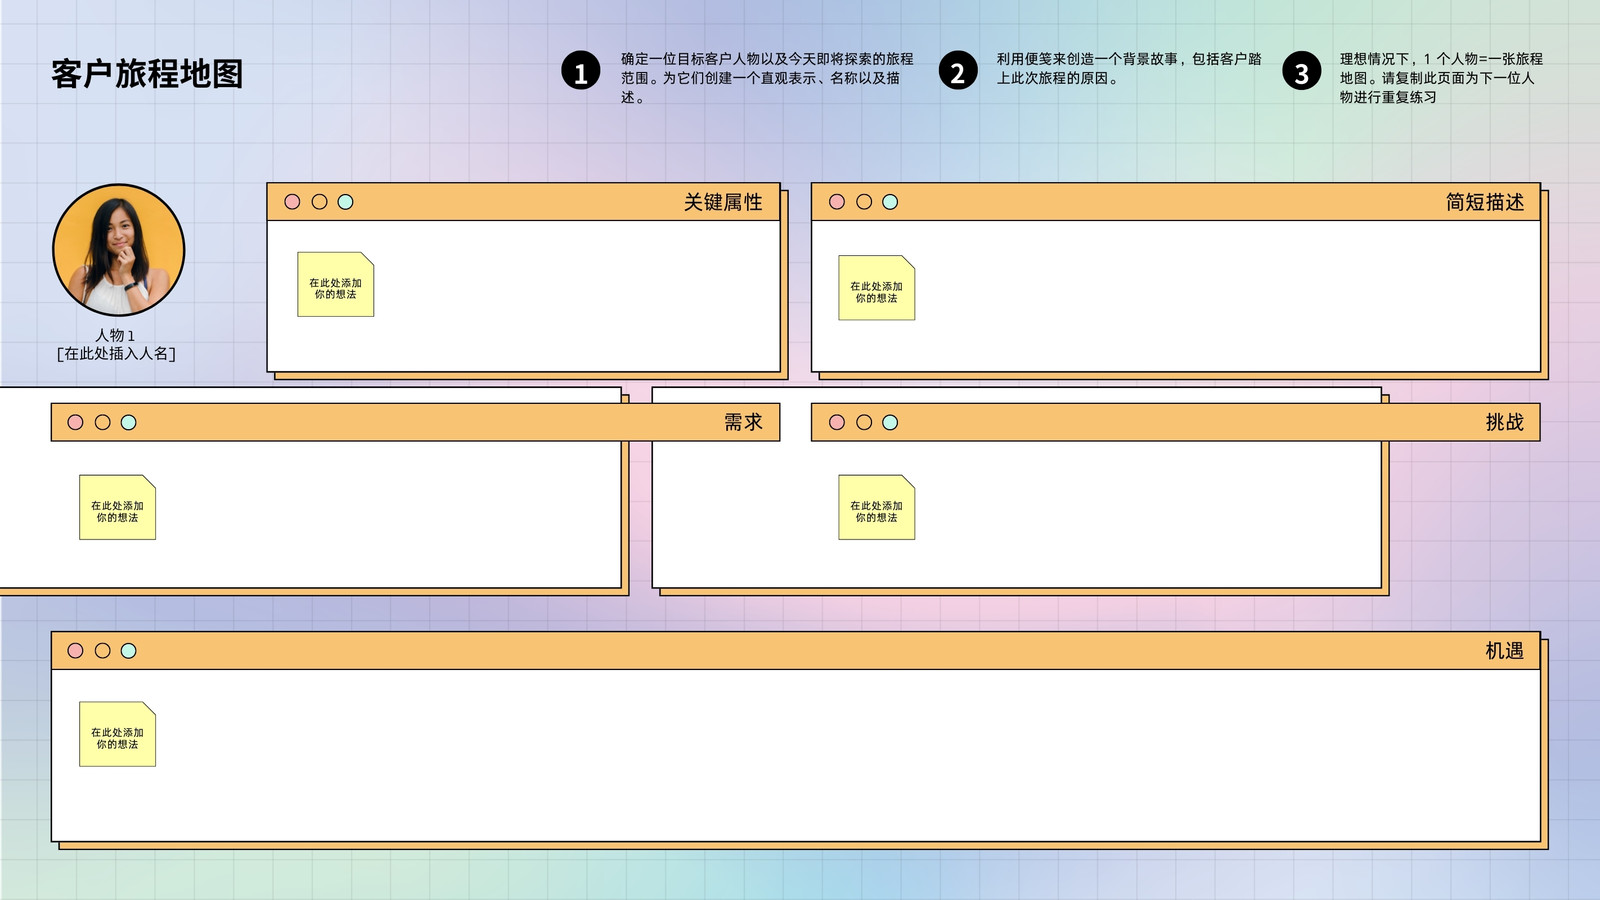The height and width of the screenshot is (900, 1600).
Task: Click pink dot in 关键属性 title bar
Action: pyautogui.click(x=292, y=202)
